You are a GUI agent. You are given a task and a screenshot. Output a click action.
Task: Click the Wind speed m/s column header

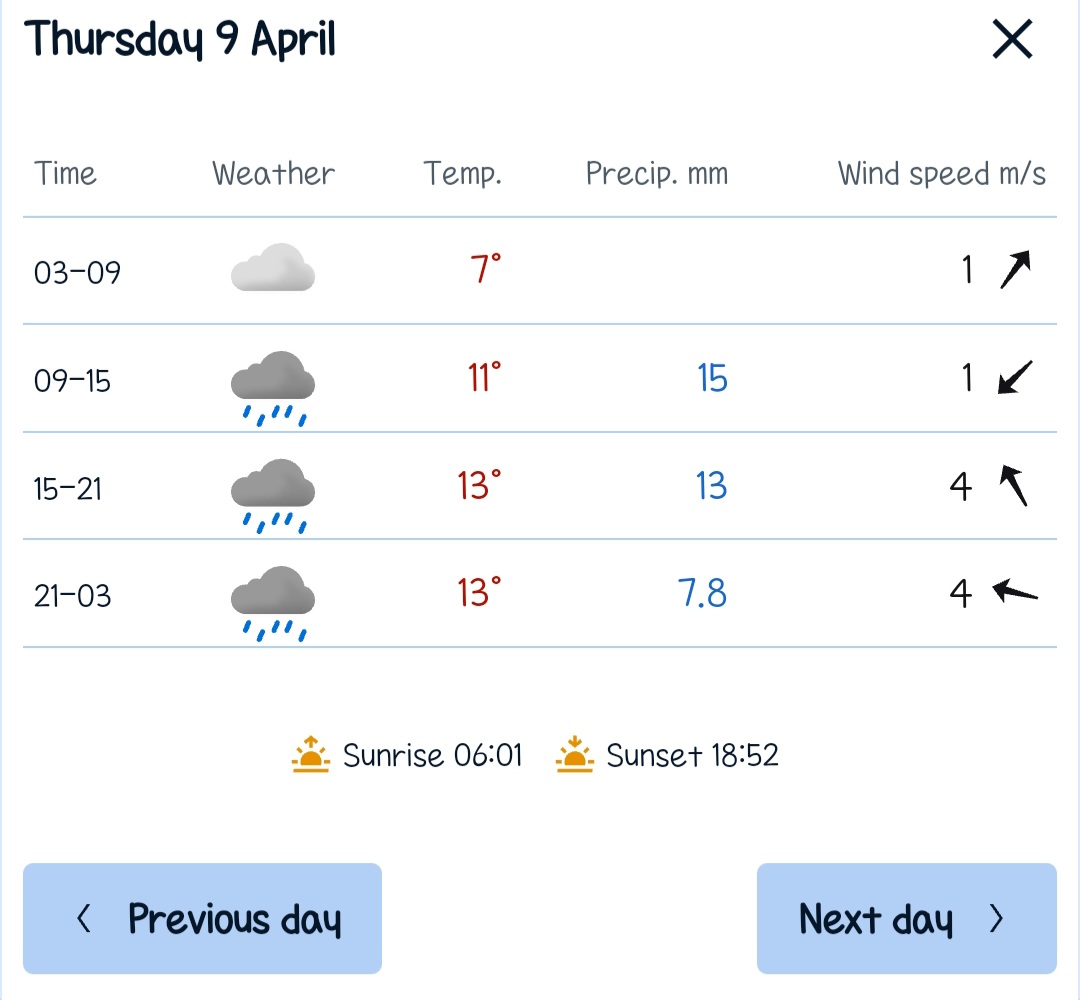[x=941, y=174]
